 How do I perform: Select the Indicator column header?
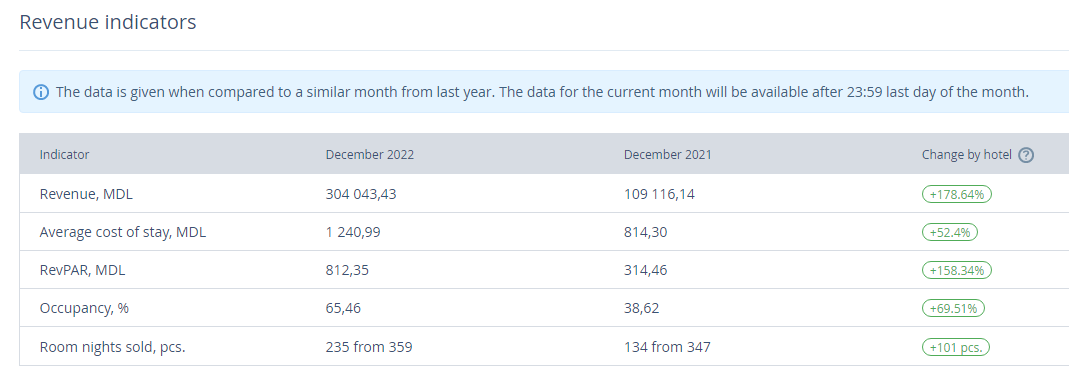point(64,155)
